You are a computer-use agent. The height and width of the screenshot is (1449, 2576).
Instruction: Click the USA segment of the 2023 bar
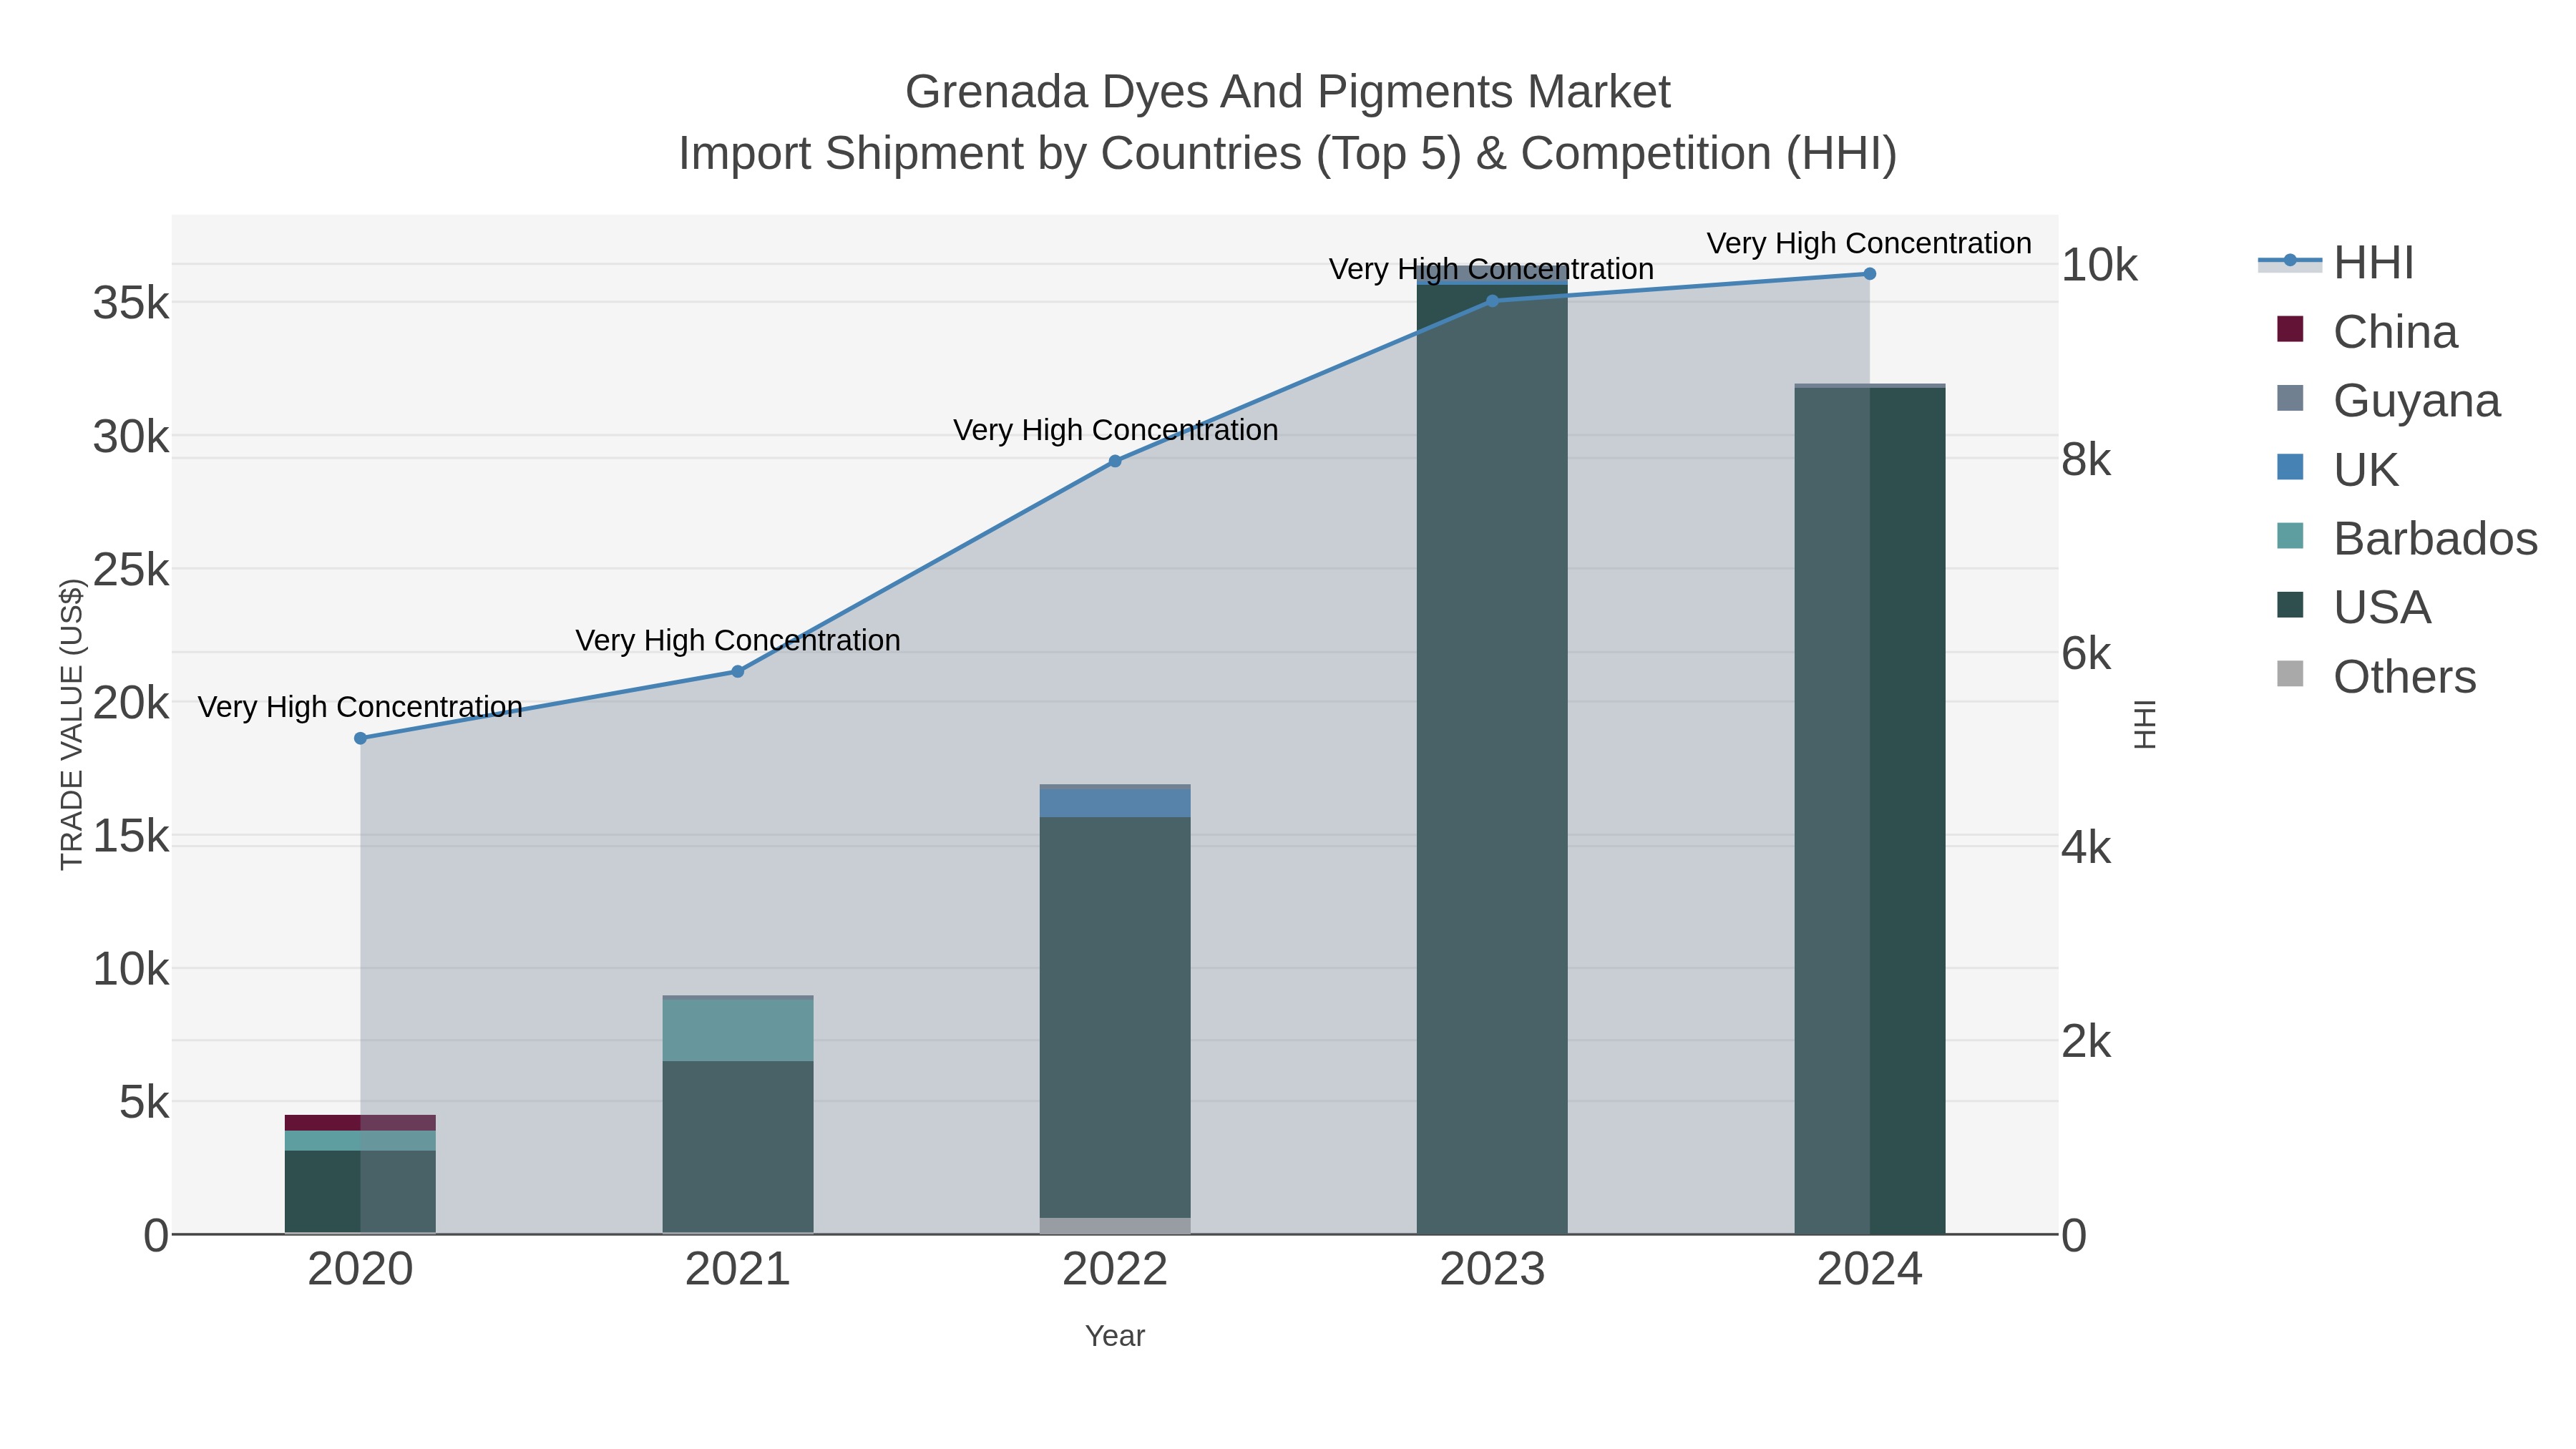click(x=1492, y=760)
